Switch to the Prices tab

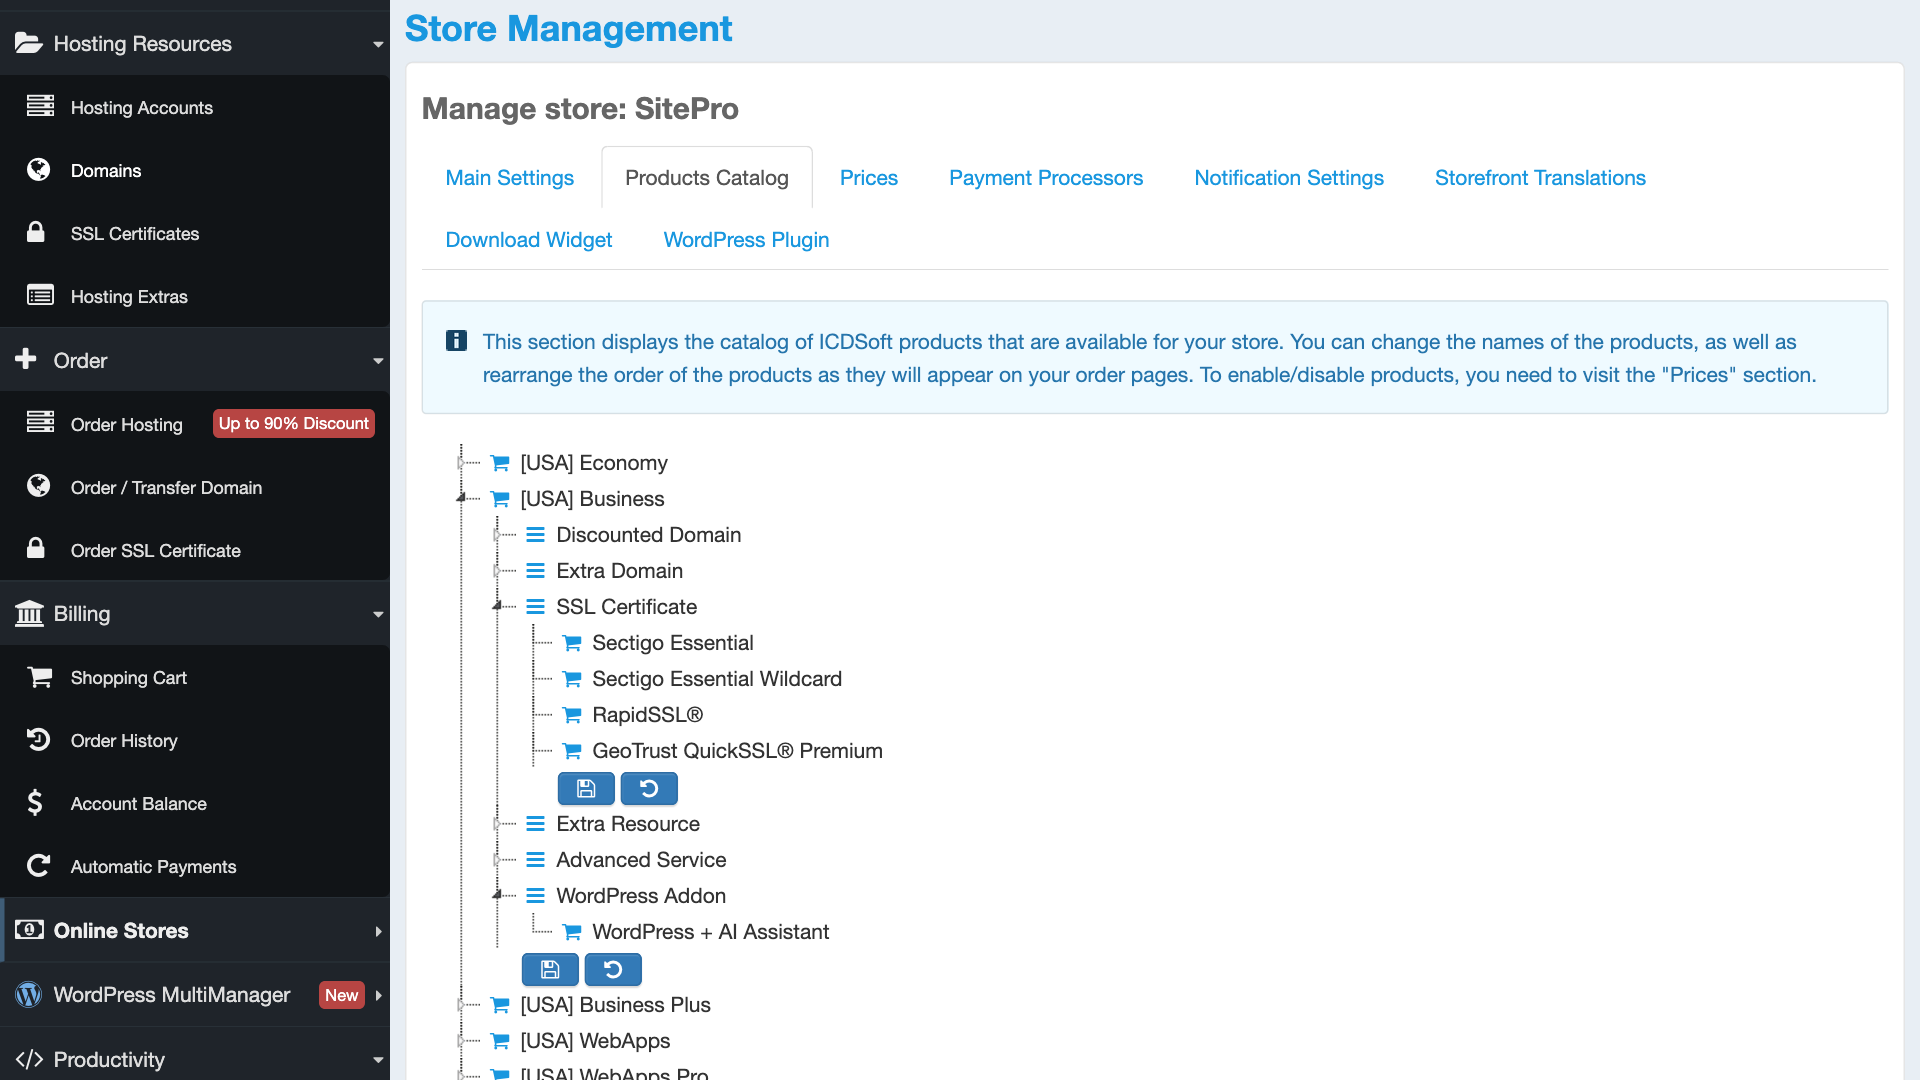[868, 178]
